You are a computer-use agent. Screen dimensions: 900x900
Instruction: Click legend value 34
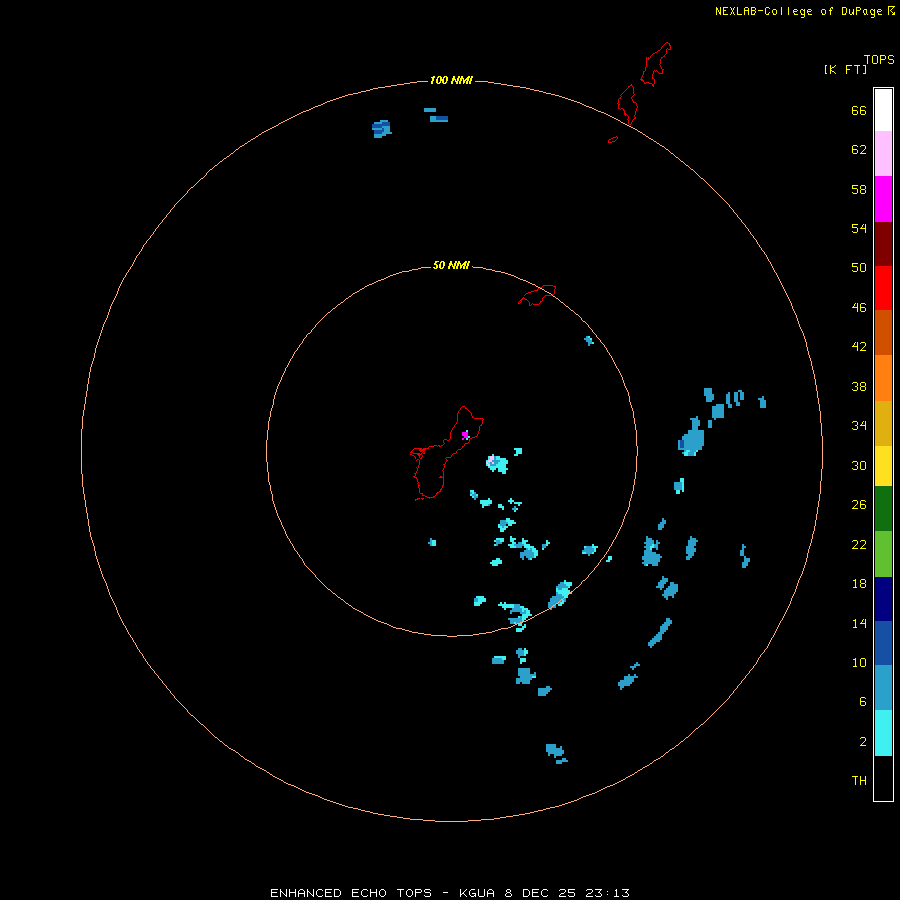[x=859, y=425]
